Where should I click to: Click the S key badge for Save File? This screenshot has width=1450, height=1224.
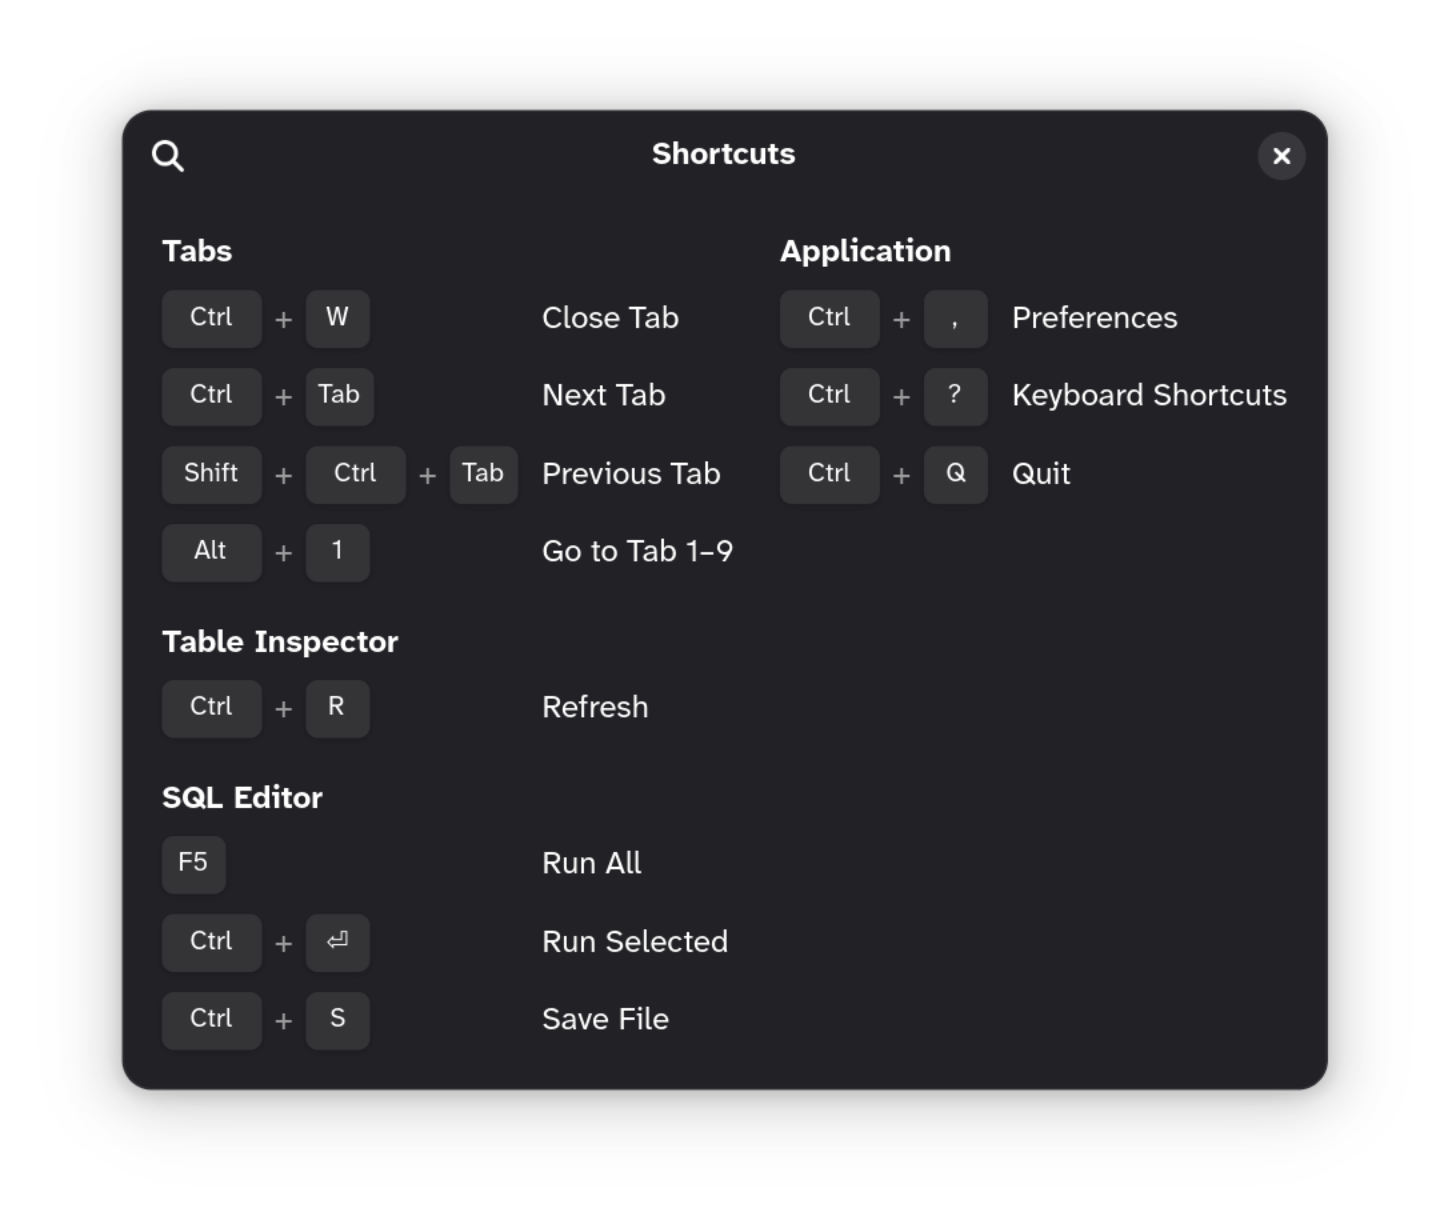tap(337, 1019)
